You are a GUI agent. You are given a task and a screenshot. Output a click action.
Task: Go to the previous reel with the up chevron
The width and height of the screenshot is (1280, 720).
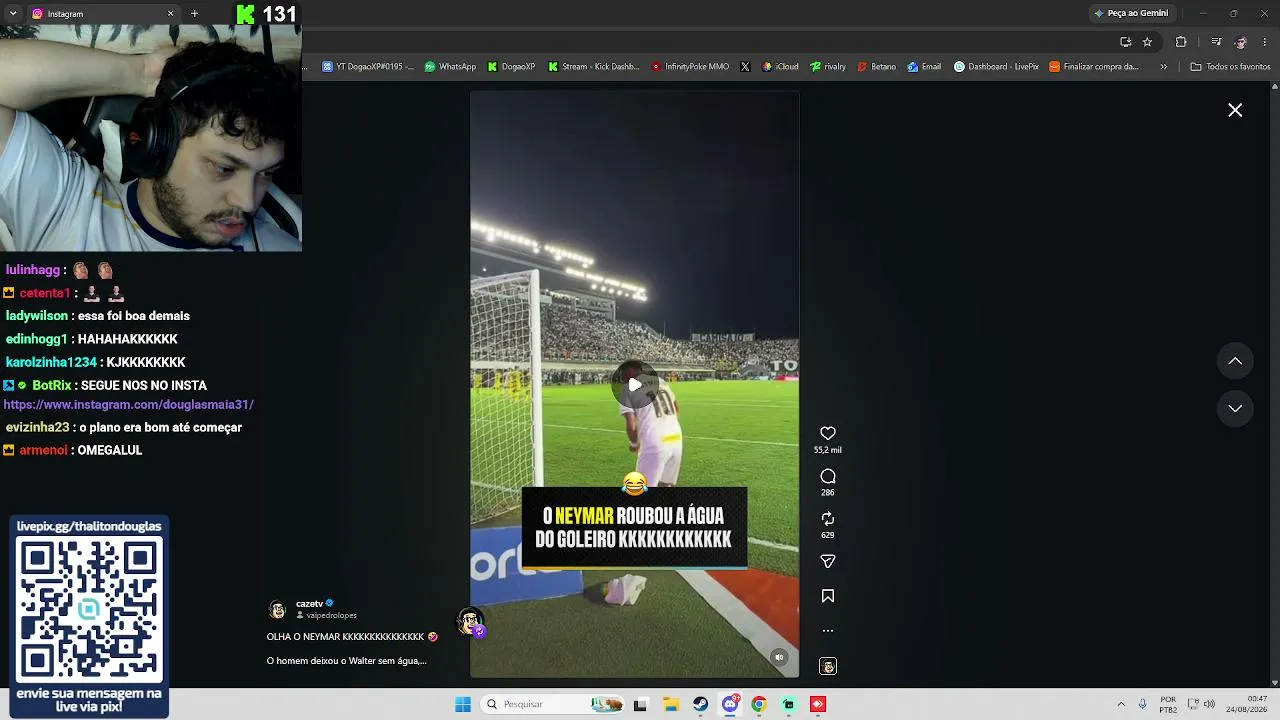tap(1235, 361)
